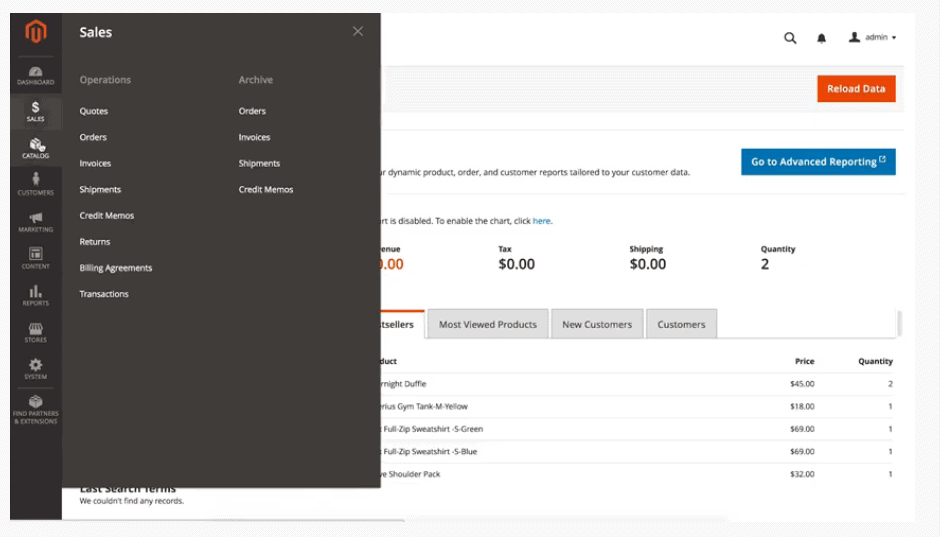Switch to Most Viewed Products tab
The width and height of the screenshot is (940, 537).
tap(487, 324)
